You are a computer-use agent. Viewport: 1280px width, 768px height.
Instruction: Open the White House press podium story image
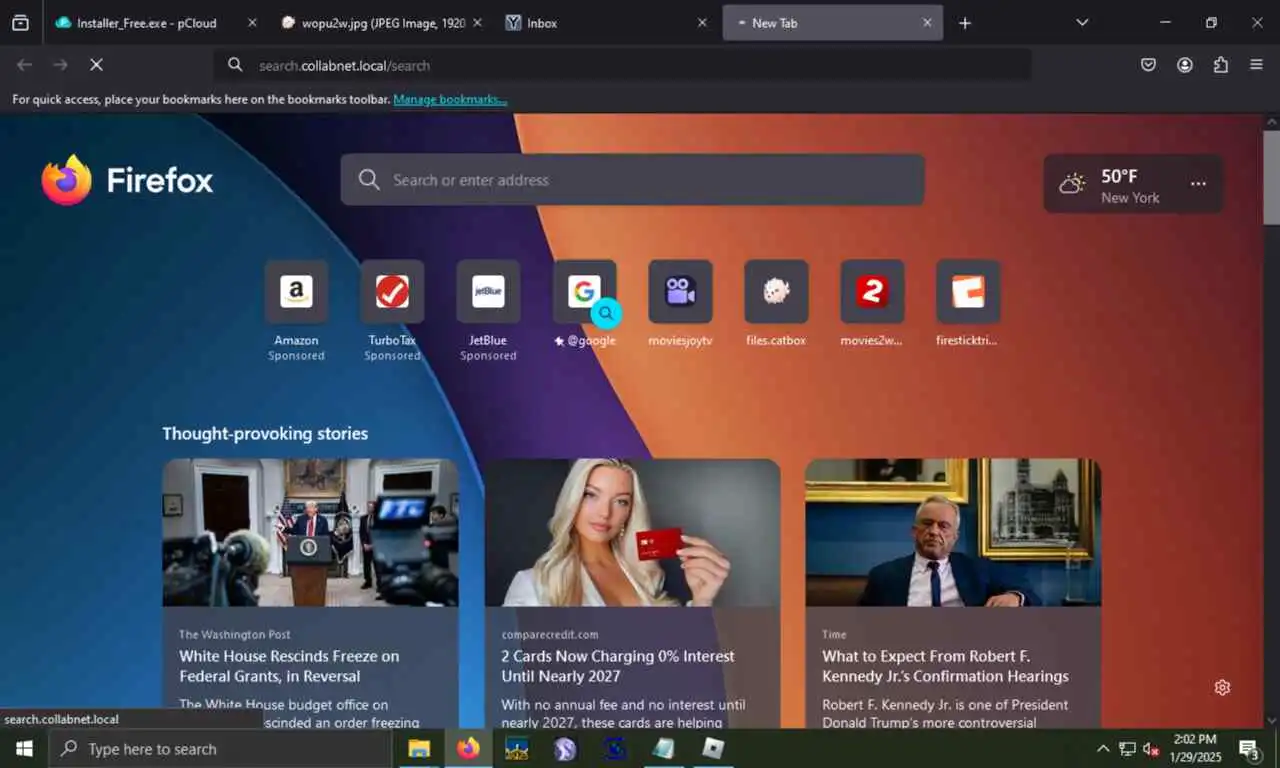(310, 532)
